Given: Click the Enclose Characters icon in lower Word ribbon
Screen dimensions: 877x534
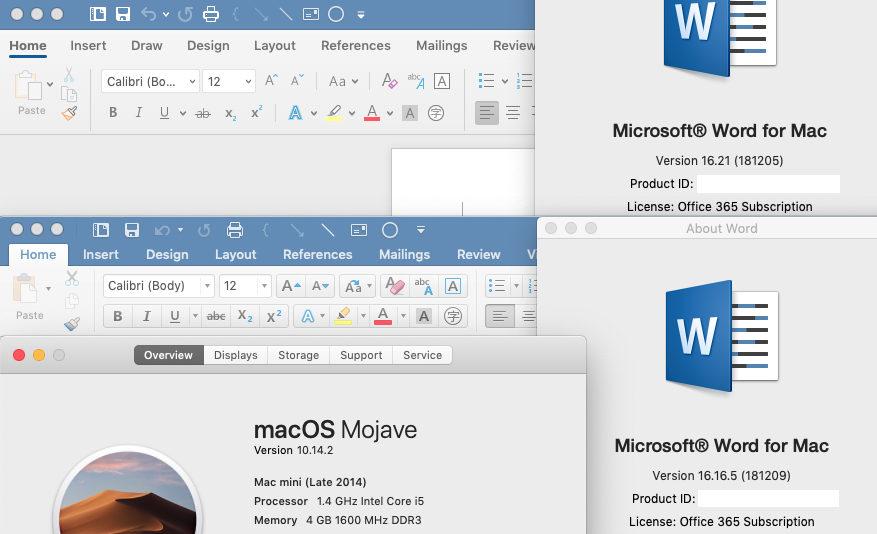Looking at the screenshot, I should pos(452,316).
